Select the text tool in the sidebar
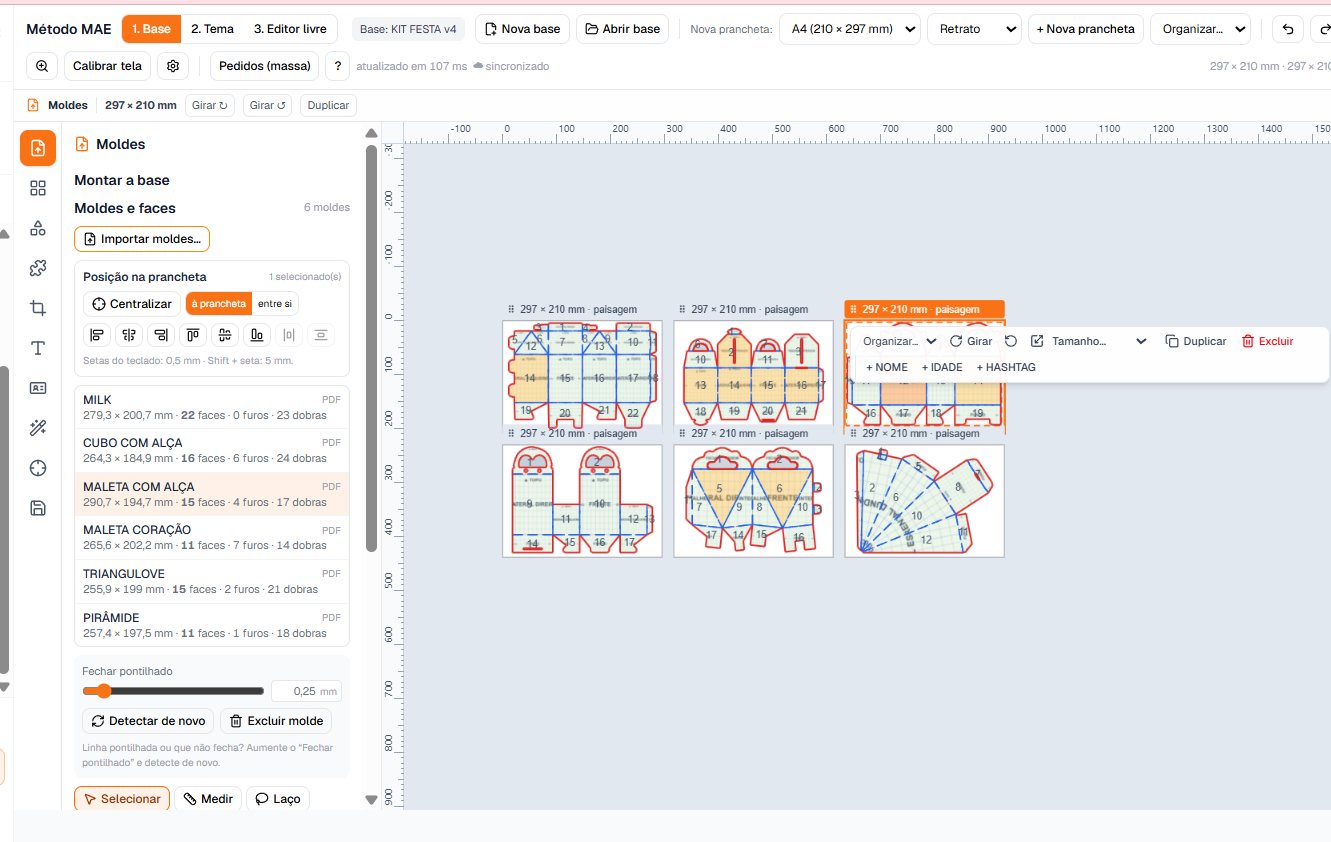 (38, 348)
